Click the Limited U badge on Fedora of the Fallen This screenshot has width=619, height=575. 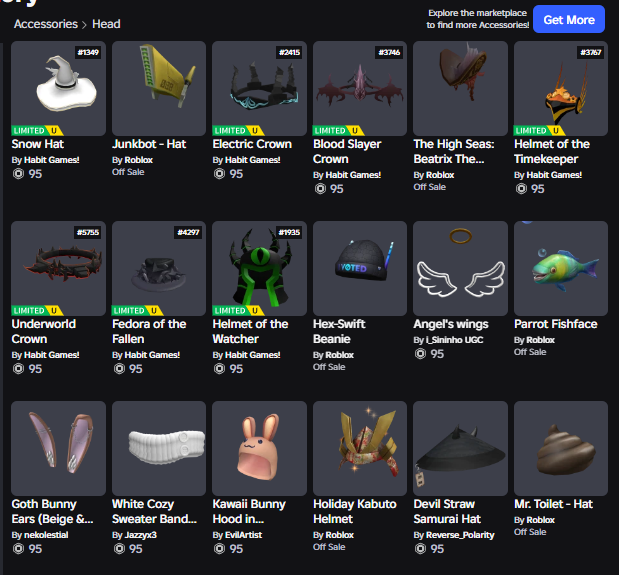click(x=137, y=311)
